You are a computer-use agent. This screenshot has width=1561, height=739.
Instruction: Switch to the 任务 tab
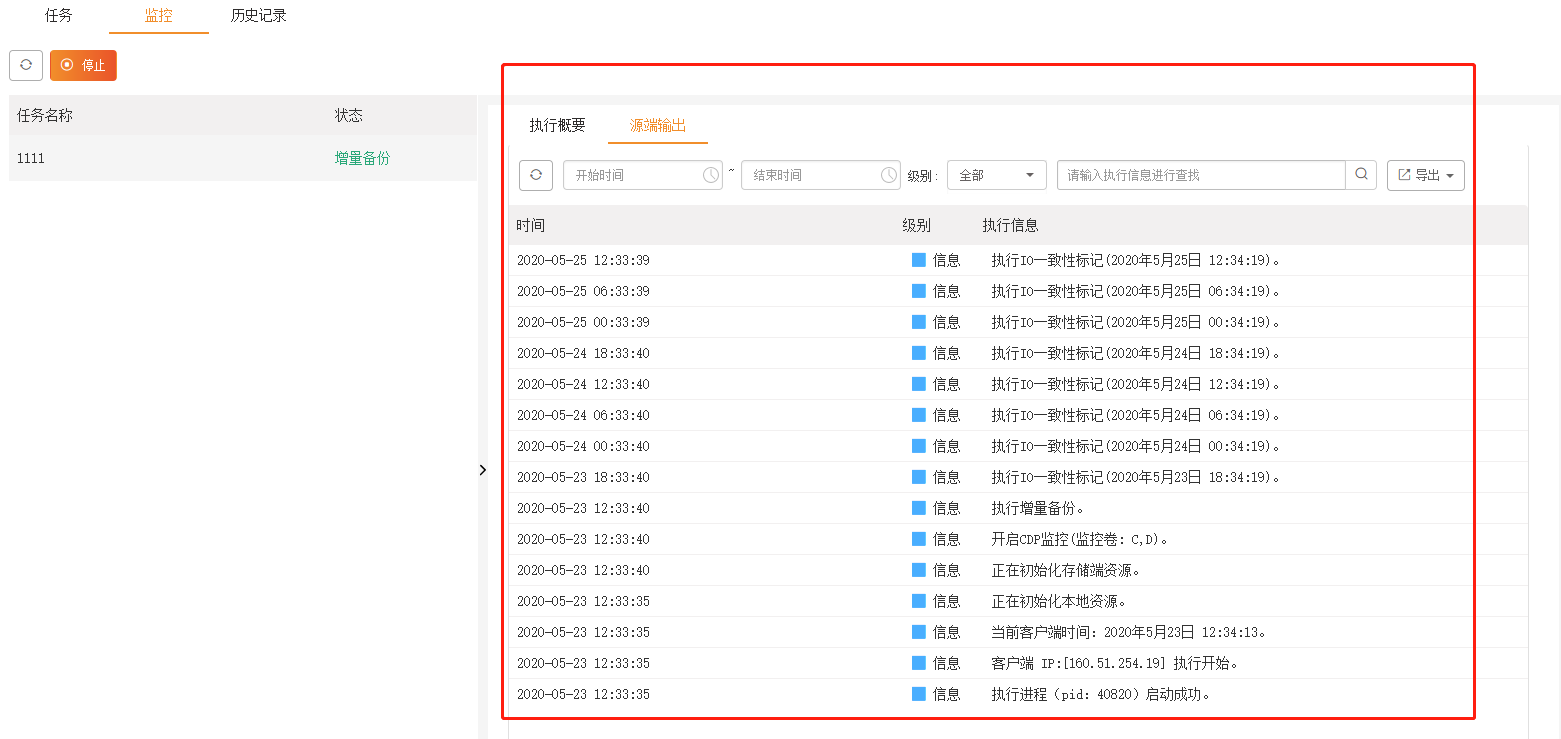[x=59, y=16]
